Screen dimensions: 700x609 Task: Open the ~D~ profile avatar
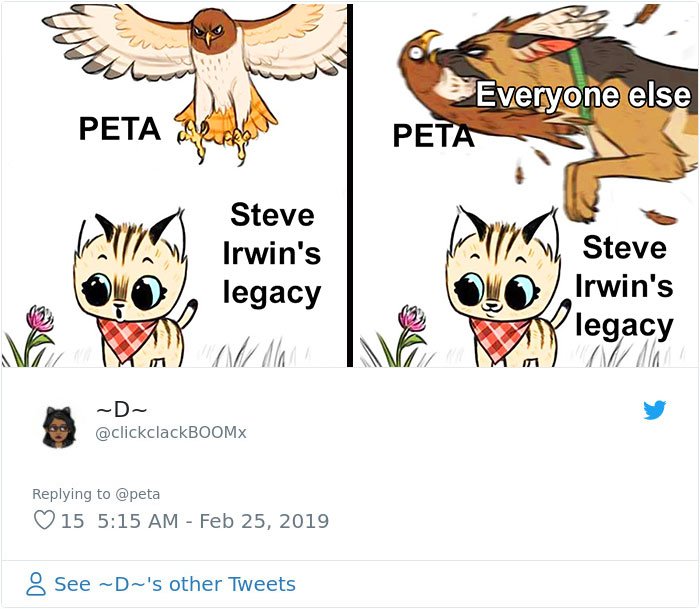[59, 427]
